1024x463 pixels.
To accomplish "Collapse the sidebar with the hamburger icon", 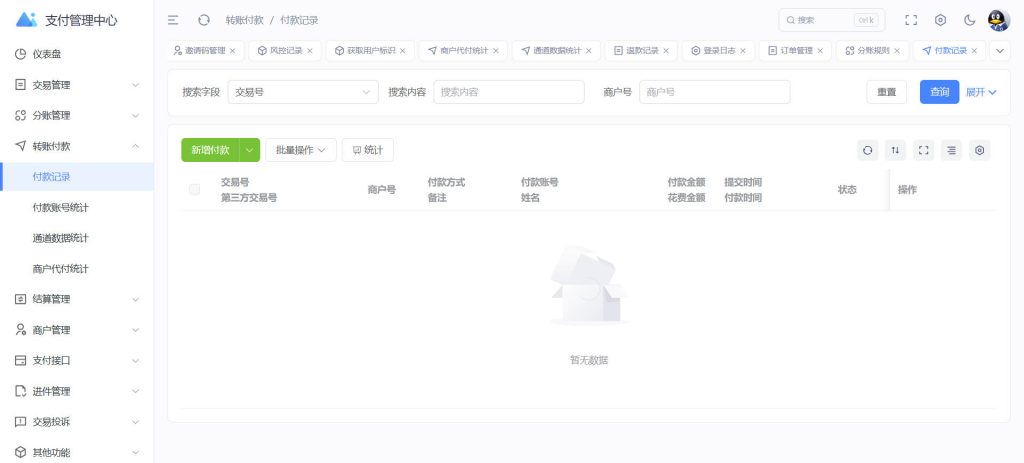I will [x=173, y=20].
